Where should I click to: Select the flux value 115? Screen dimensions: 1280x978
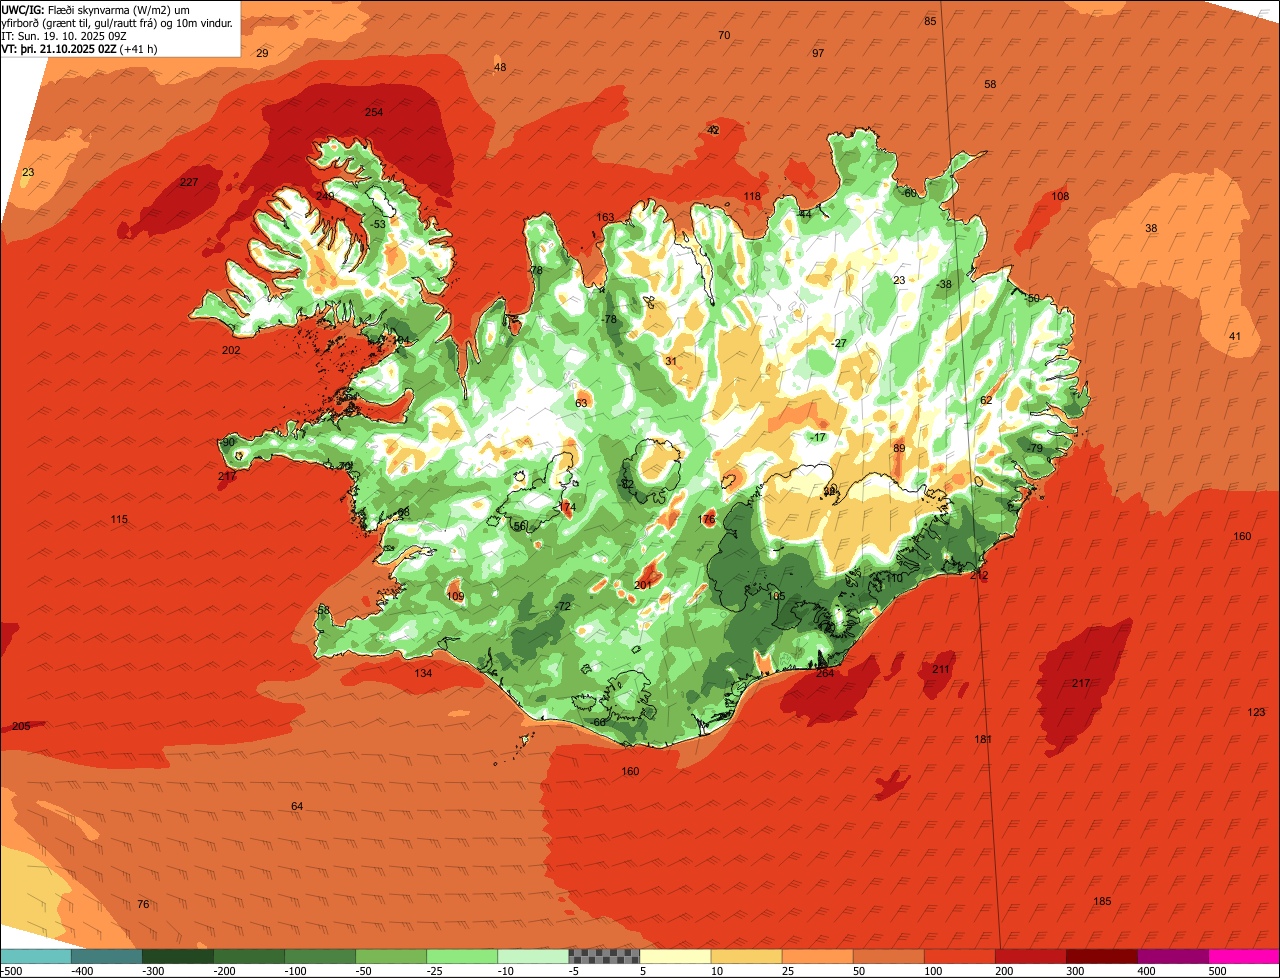[x=119, y=519]
